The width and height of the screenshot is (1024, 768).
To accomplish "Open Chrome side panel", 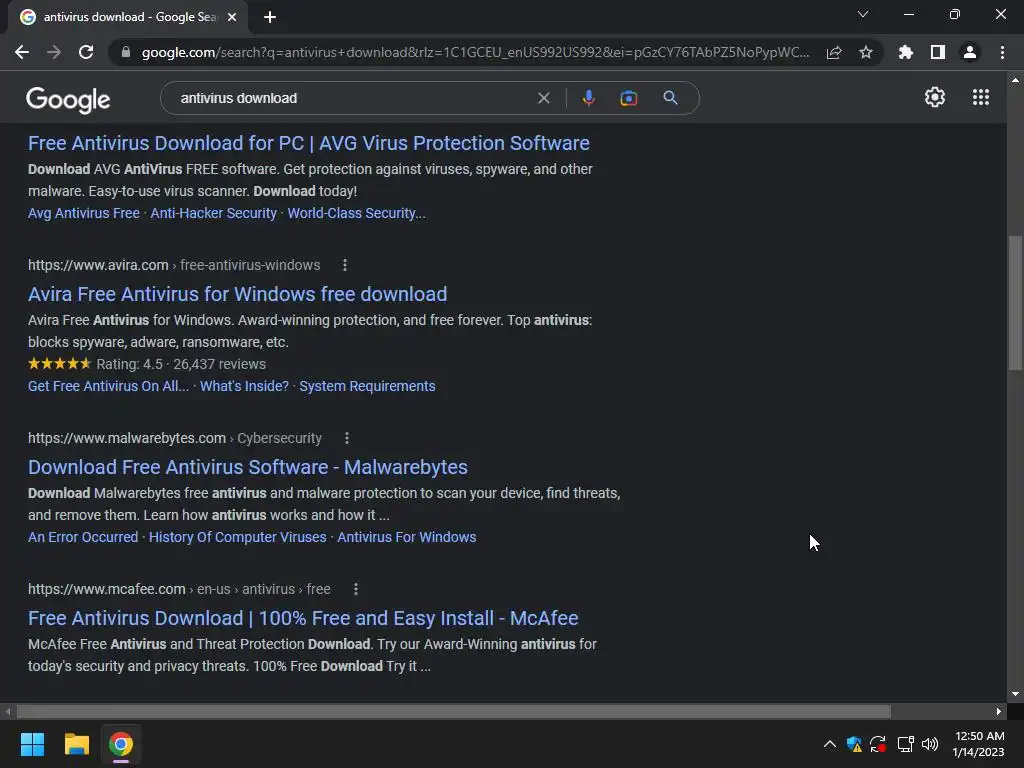I will (938, 52).
